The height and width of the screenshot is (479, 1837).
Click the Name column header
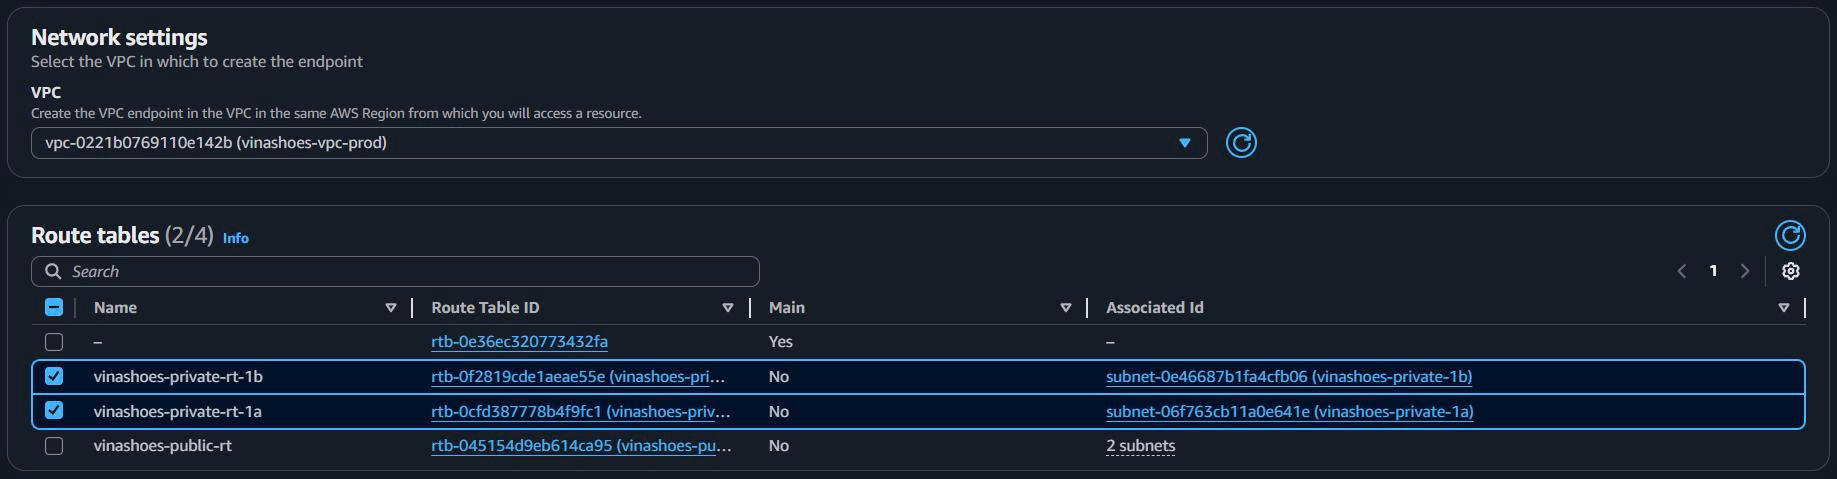point(115,308)
